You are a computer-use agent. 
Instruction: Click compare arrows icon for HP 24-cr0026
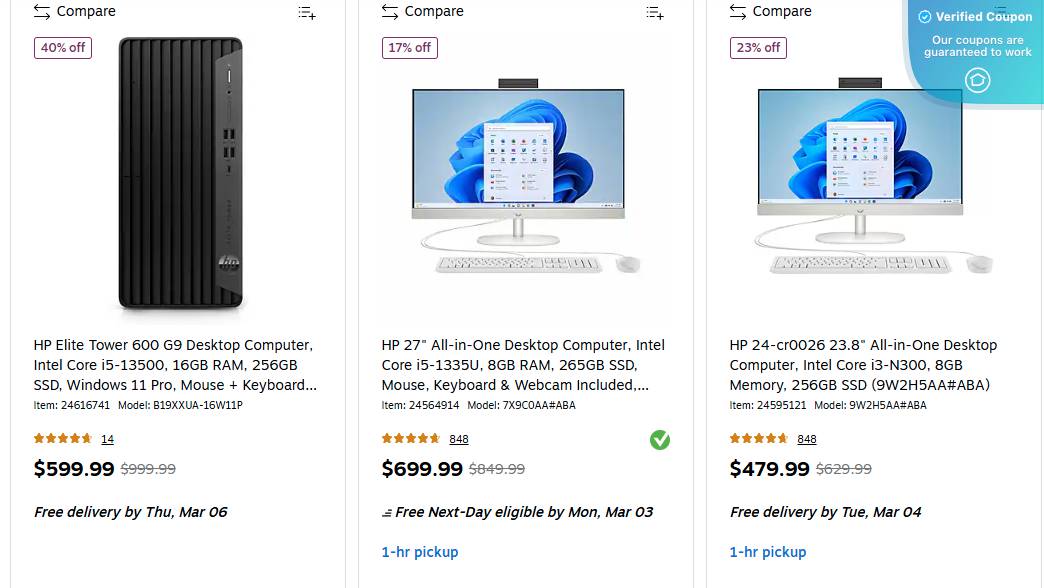point(738,12)
